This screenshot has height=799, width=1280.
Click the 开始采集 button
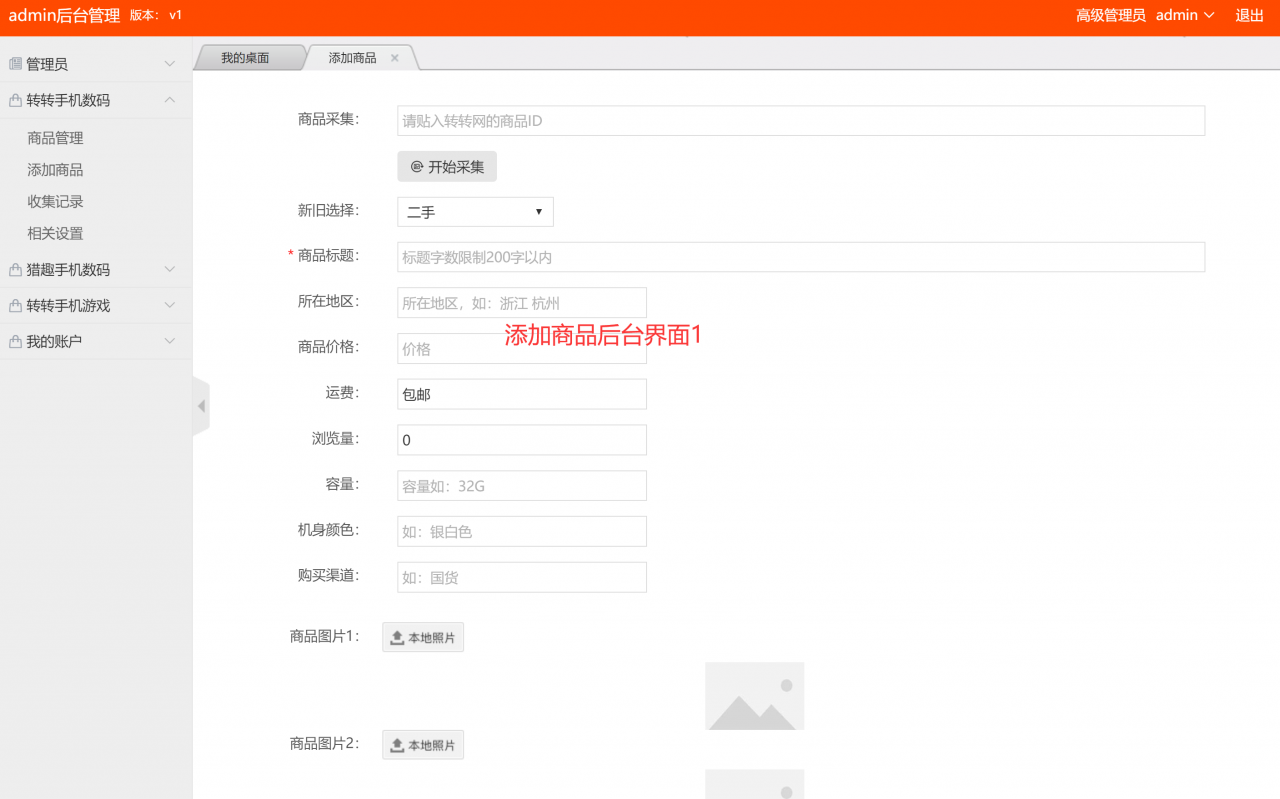coord(447,167)
